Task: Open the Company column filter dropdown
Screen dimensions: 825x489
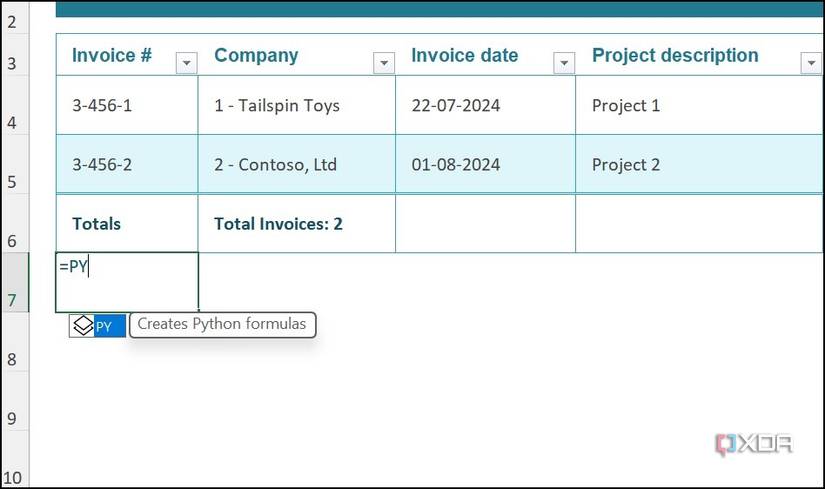Action: pos(384,63)
